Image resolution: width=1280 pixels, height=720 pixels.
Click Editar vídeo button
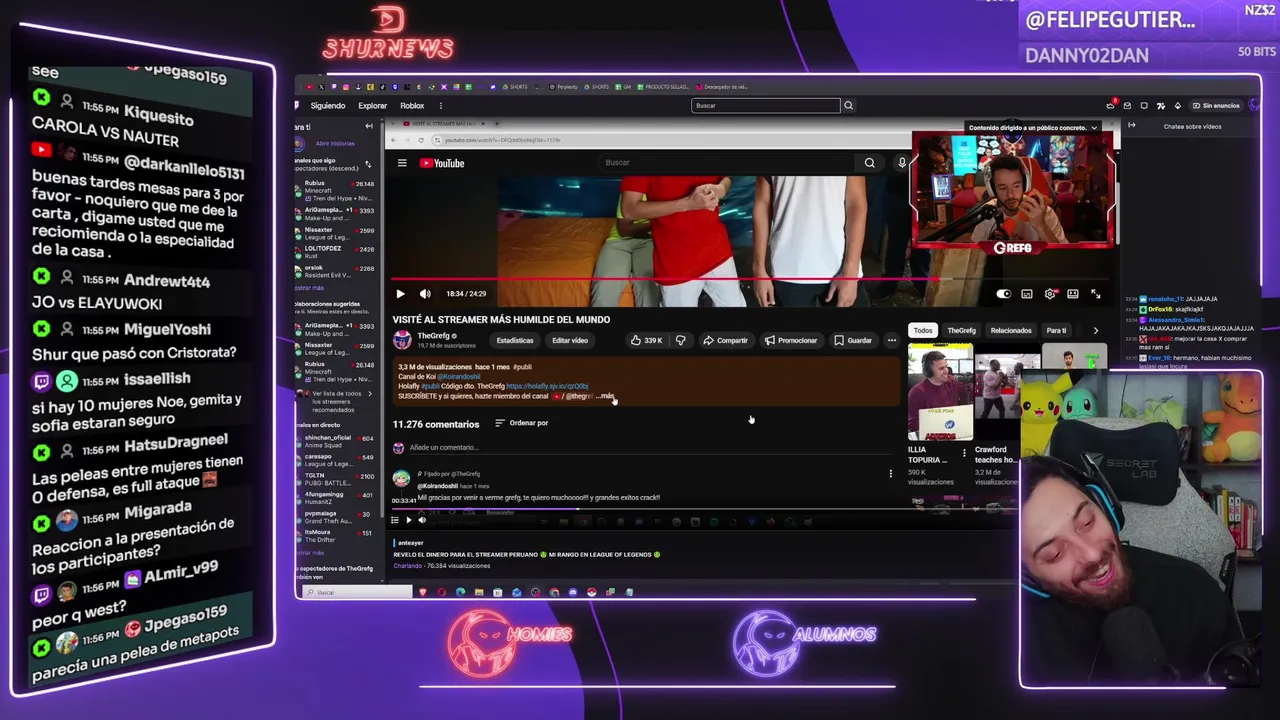coord(570,341)
